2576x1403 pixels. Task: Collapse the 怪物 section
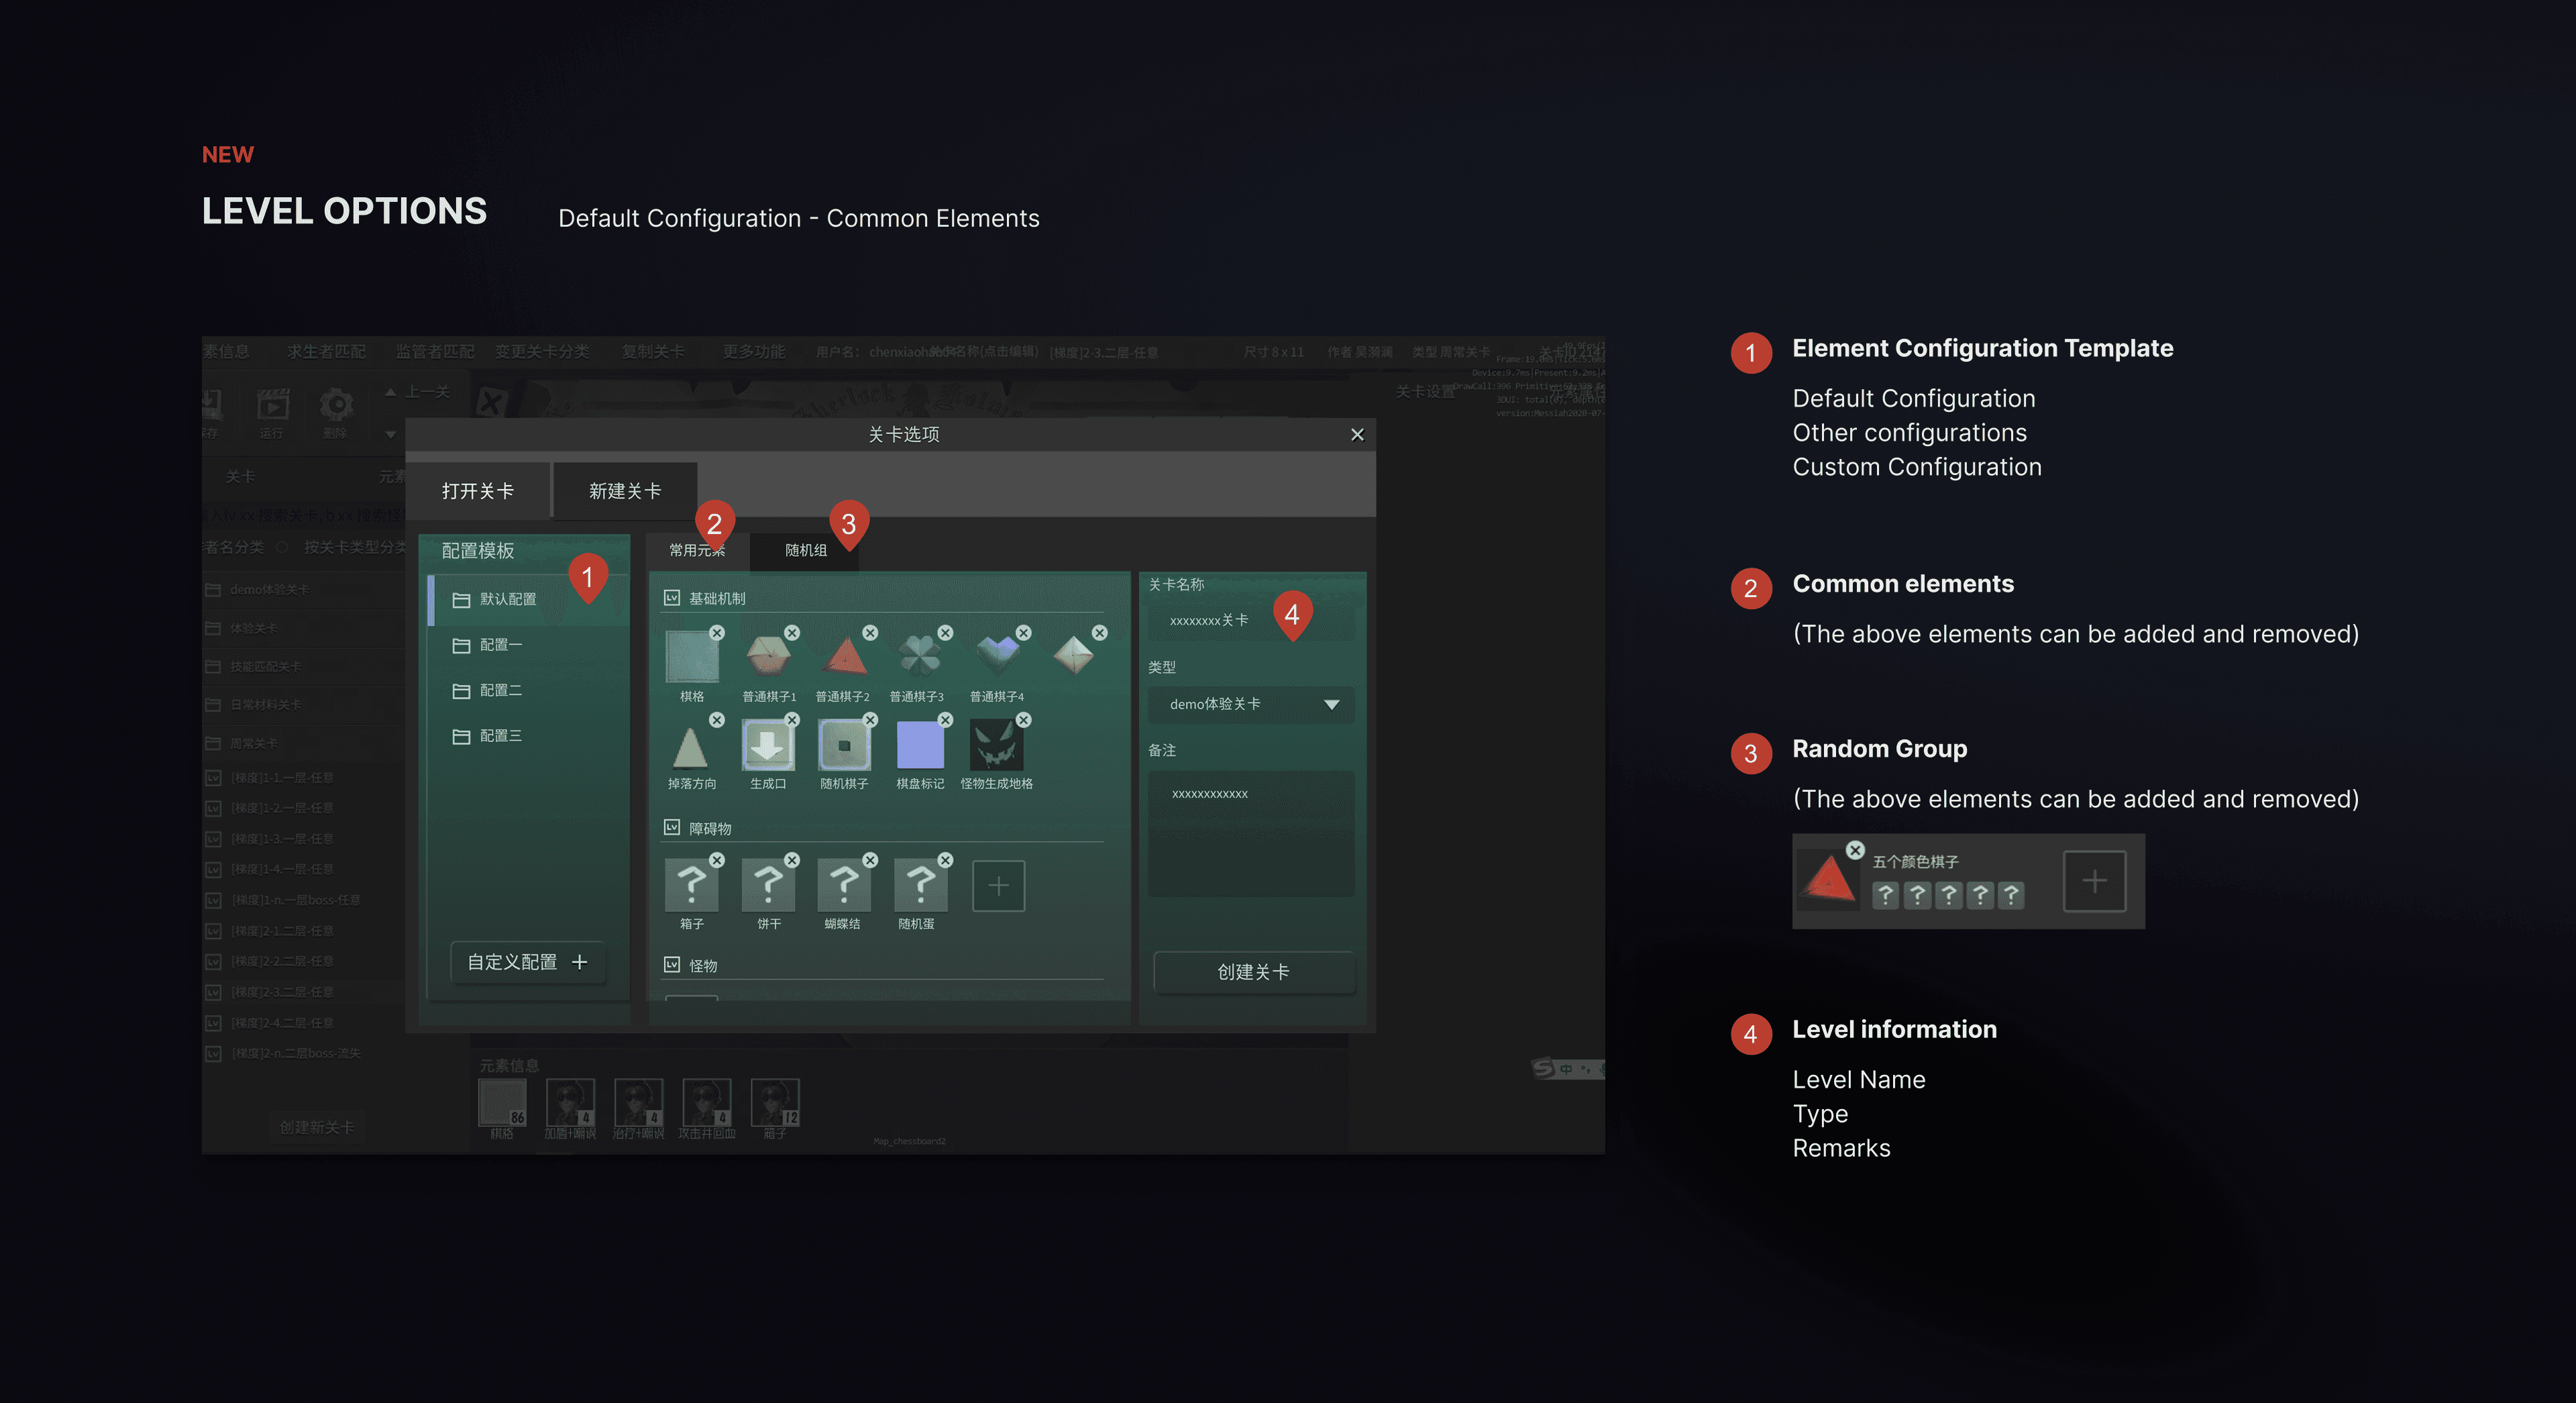click(x=672, y=965)
